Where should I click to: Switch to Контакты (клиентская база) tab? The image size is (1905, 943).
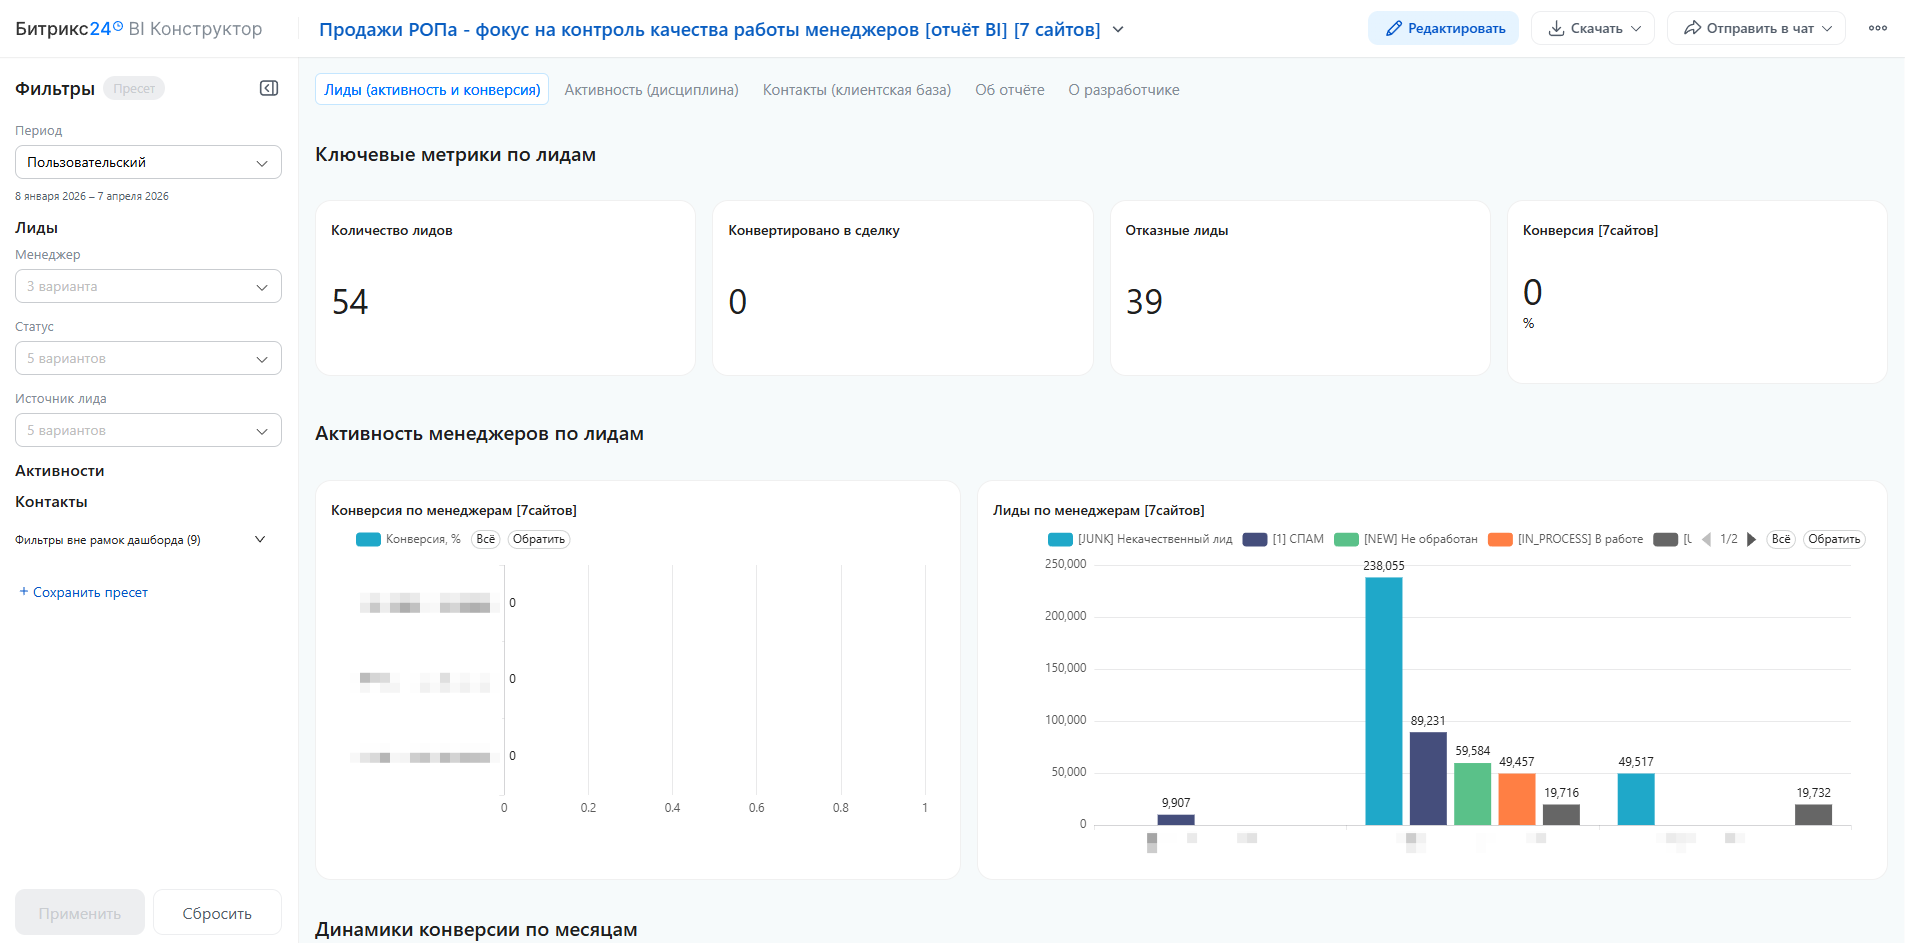(x=856, y=90)
